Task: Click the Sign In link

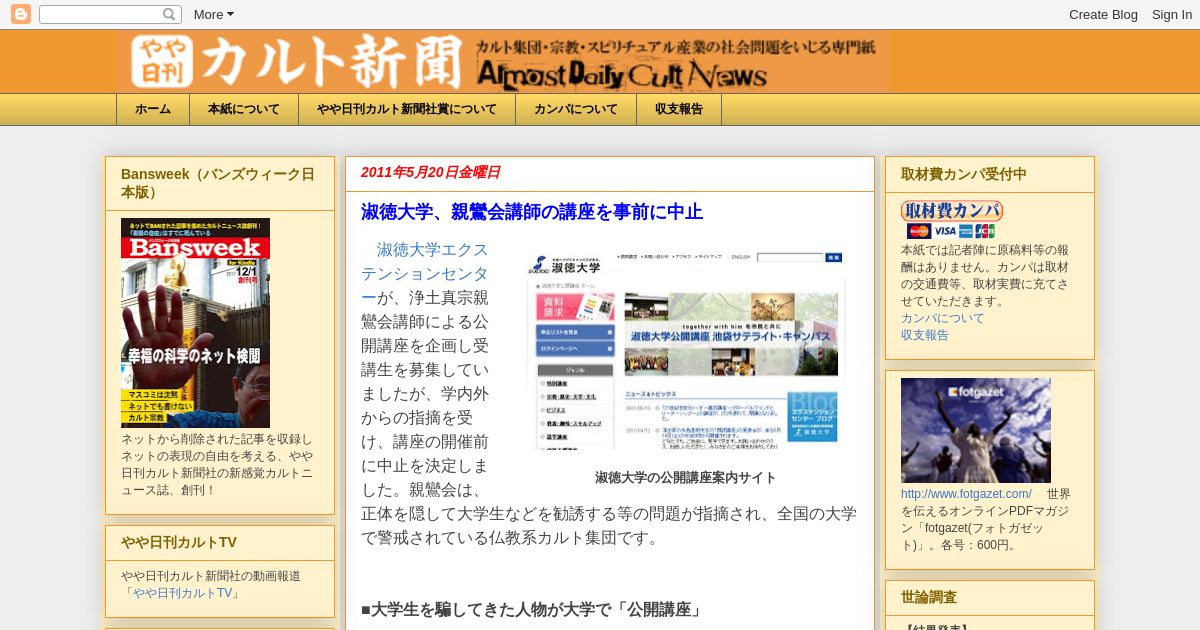Action: pyautogui.click(x=1172, y=14)
